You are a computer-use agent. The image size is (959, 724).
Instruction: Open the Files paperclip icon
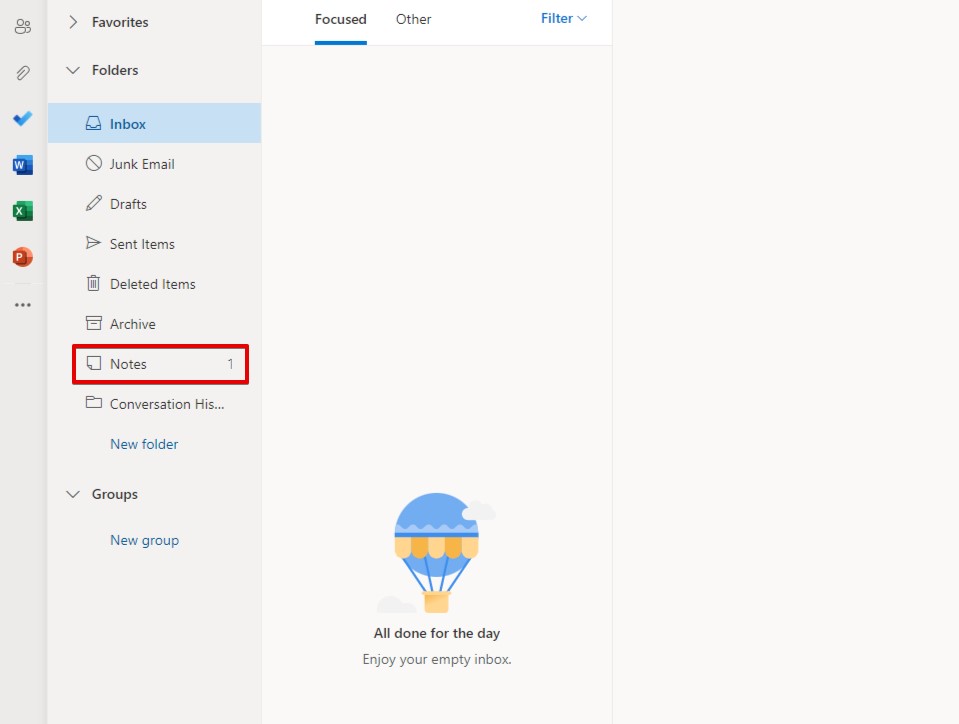[22, 73]
